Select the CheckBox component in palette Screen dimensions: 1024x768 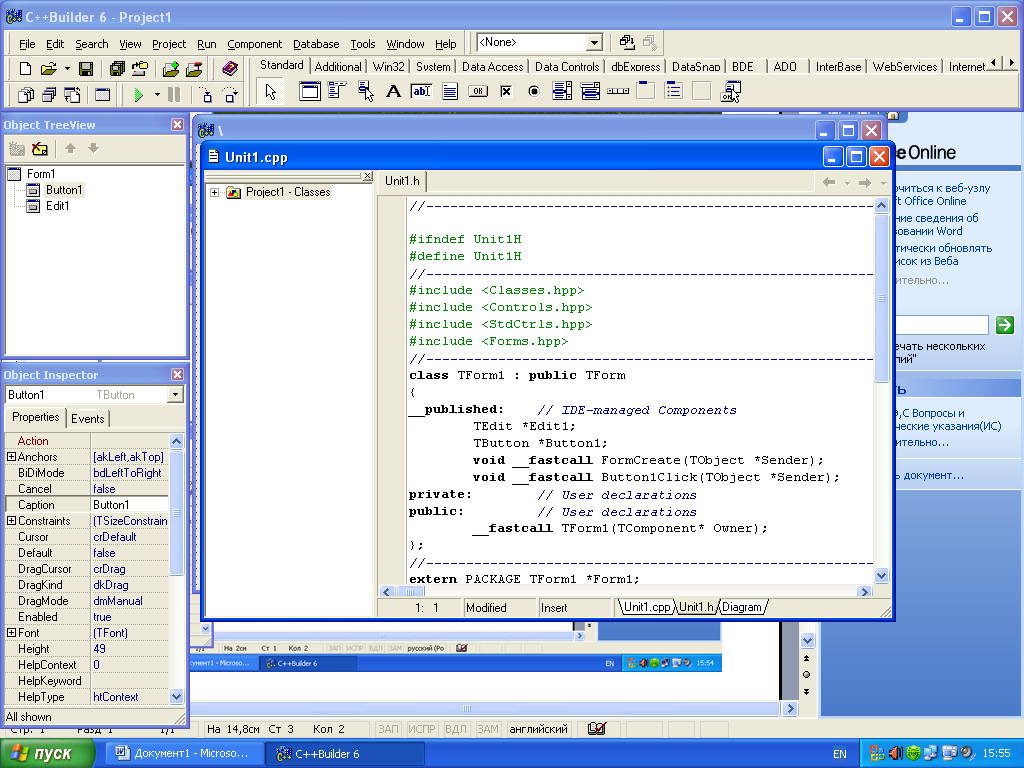click(505, 91)
